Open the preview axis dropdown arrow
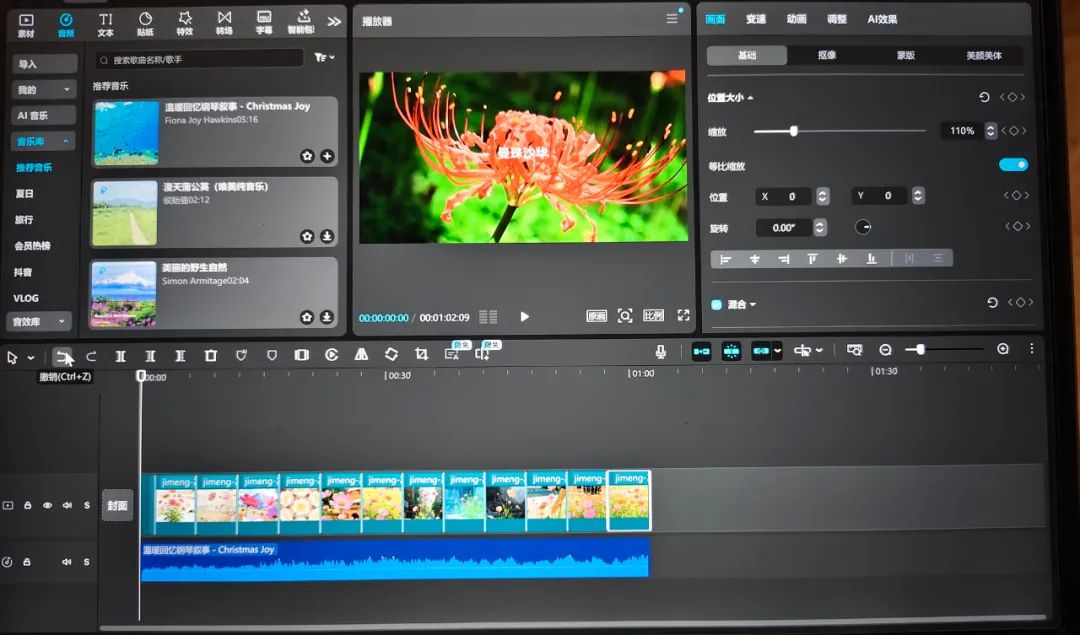The height and width of the screenshot is (635, 1080). click(819, 351)
